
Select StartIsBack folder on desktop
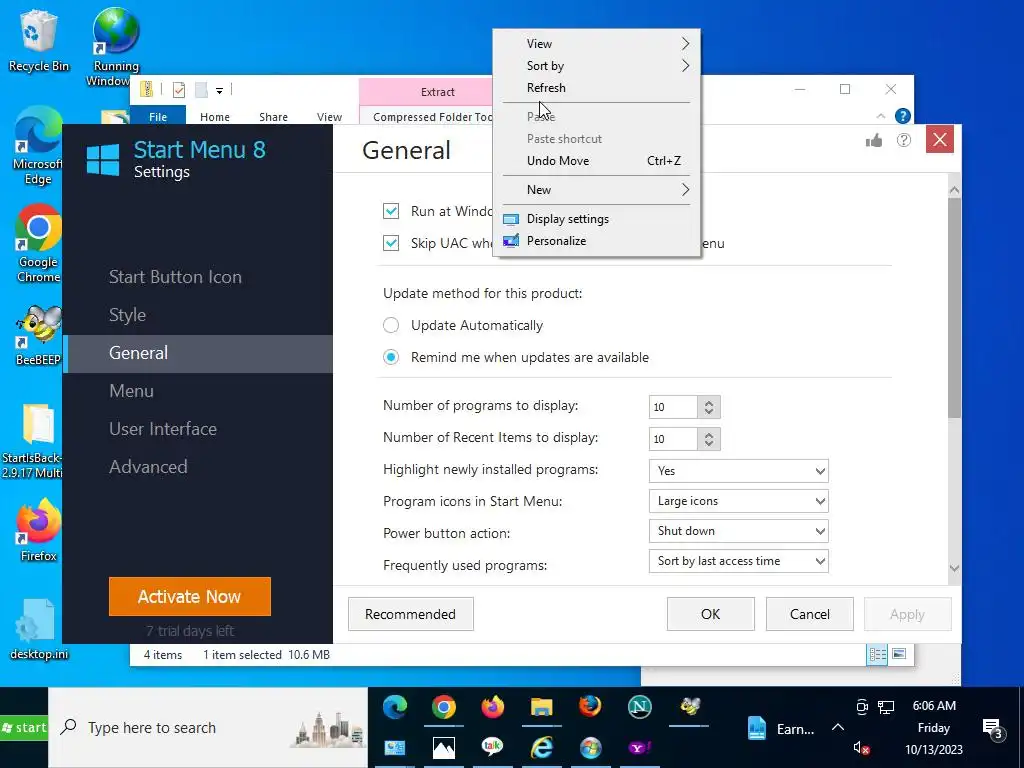coord(33,441)
